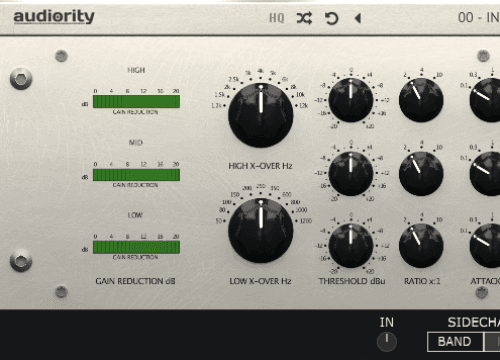Image resolution: width=500 pixels, height=360 pixels.
Task: Click the 'GAIN REDUCTION dB' label
Action: pos(135,281)
